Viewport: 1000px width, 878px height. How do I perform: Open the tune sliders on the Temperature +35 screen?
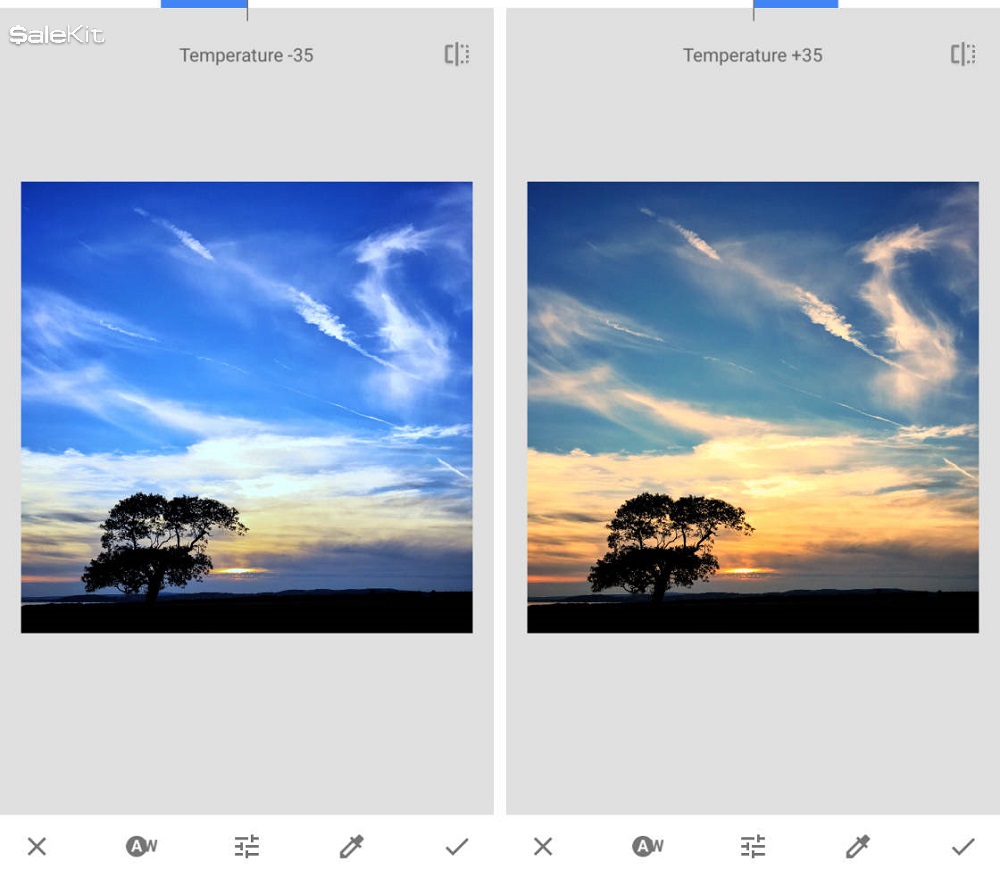753,846
